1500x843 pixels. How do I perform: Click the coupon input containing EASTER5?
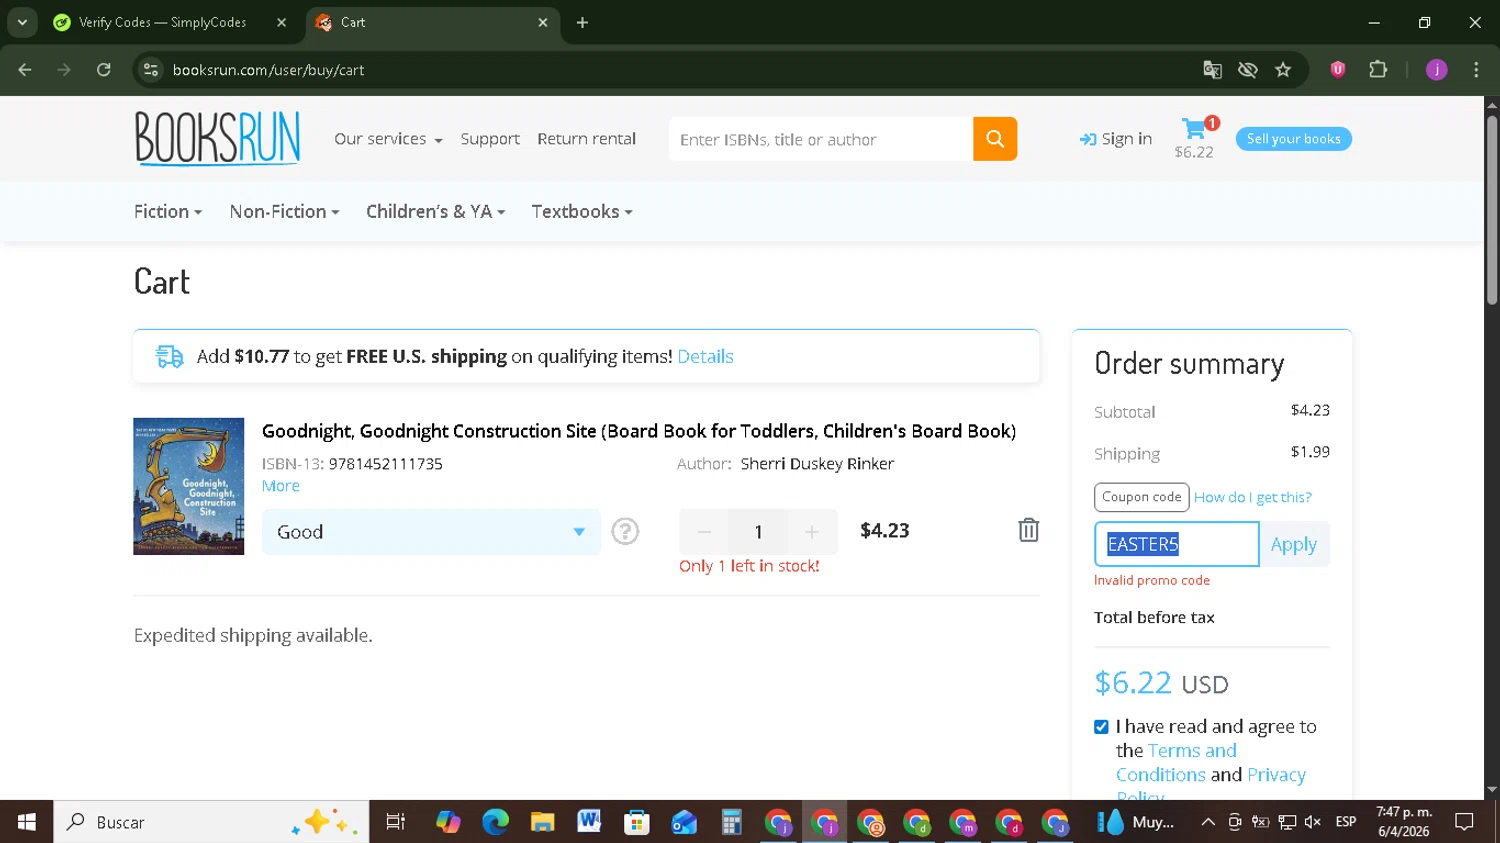1177,544
